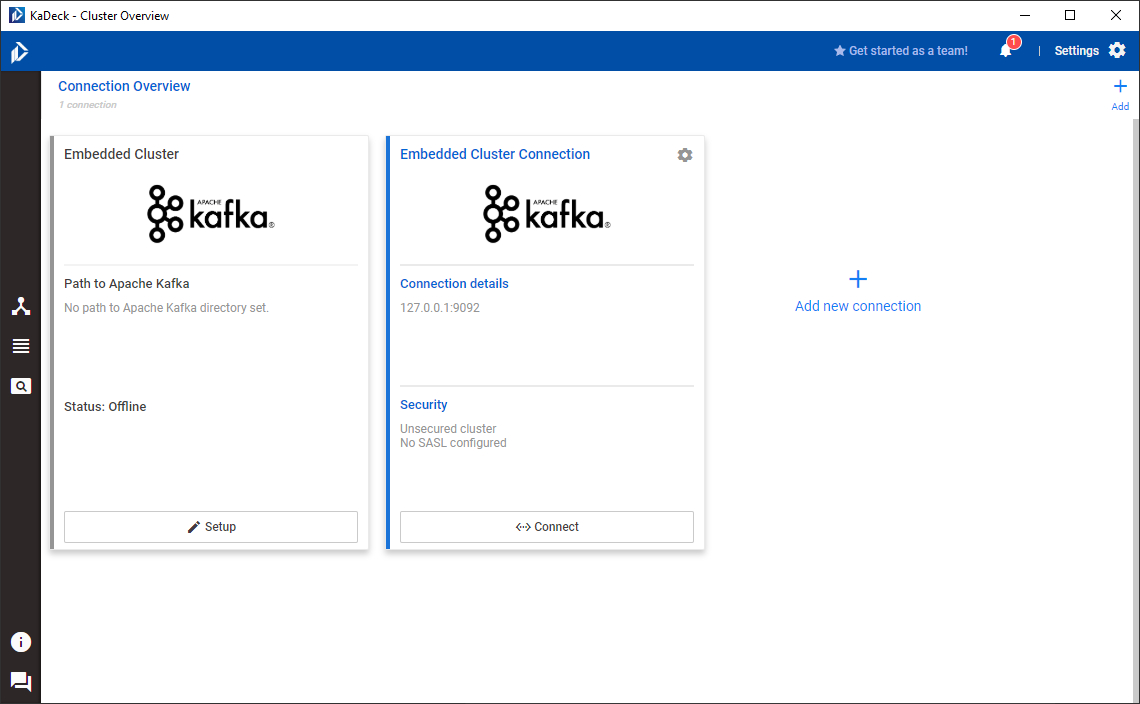The width and height of the screenshot is (1140, 704).
Task: Minimize the KaDeck window
Action: click(x=1025, y=15)
